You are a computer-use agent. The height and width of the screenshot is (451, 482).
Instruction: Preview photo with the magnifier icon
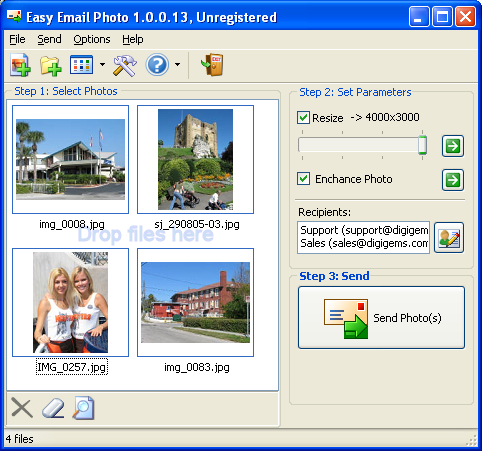(x=83, y=408)
